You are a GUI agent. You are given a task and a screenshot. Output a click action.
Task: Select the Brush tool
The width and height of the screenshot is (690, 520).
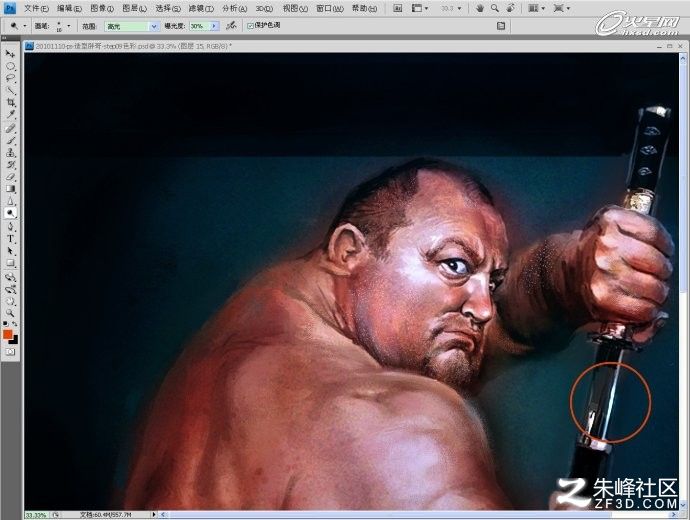tap(11, 141)
